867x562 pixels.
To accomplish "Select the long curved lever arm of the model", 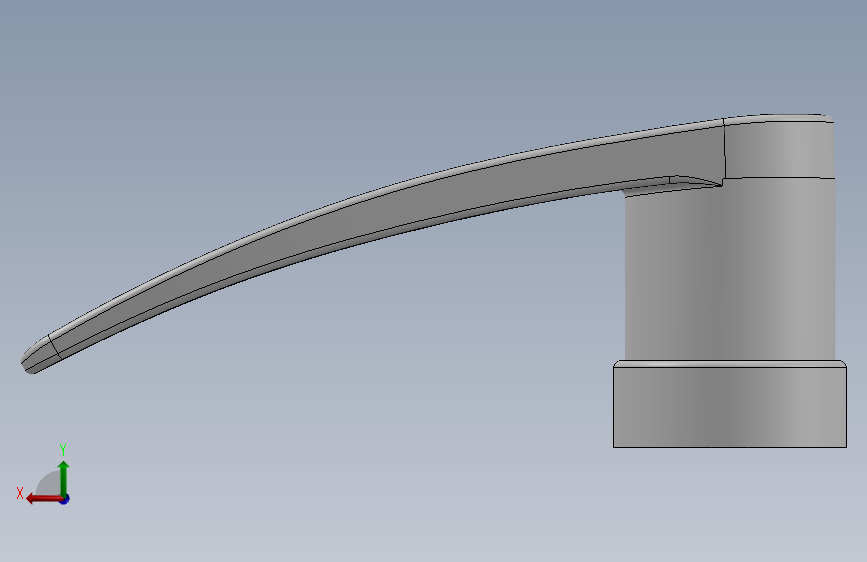I will (x=387, y=210).
